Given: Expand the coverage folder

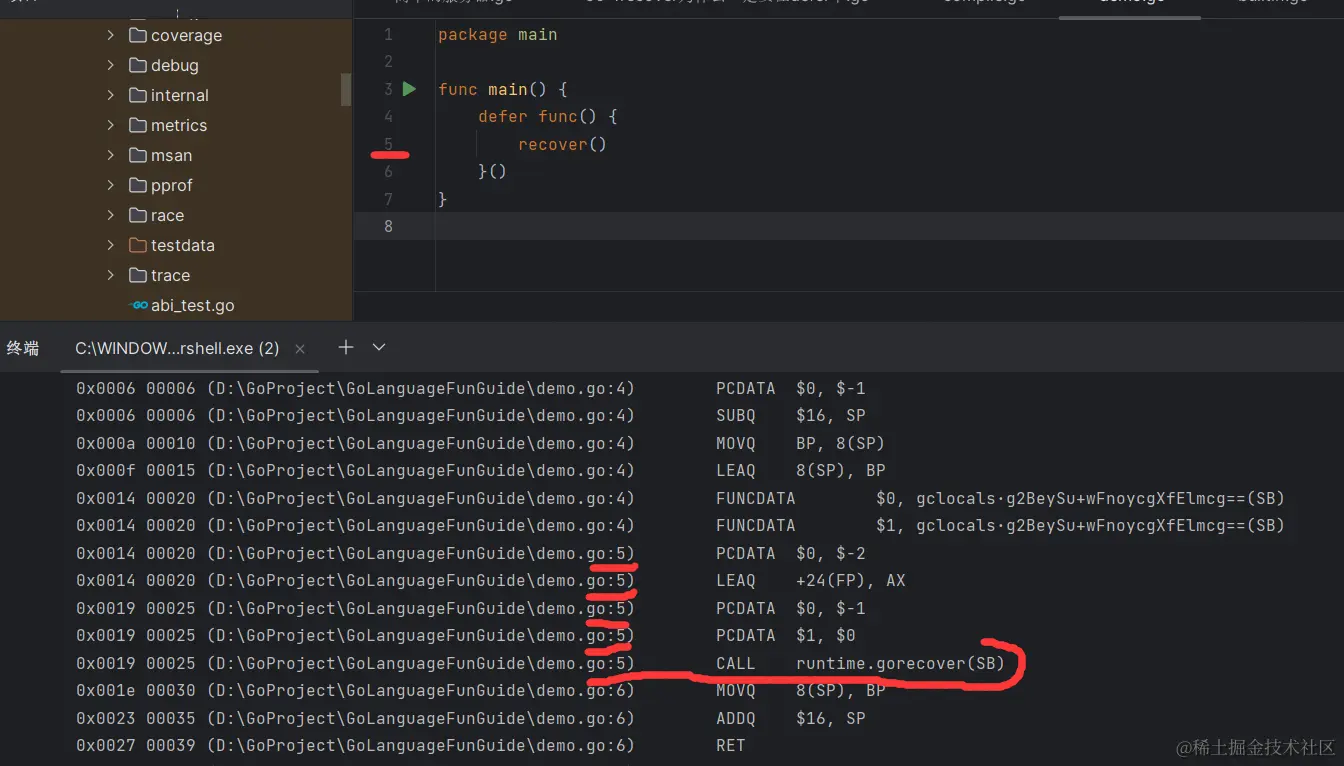Looking at the screenshot, I should tap(110, 36).
